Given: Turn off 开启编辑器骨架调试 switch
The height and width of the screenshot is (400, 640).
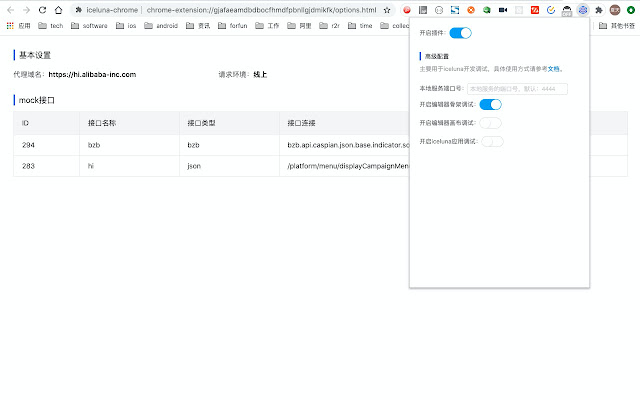Looking at the screenshot, I should (490, 104).
